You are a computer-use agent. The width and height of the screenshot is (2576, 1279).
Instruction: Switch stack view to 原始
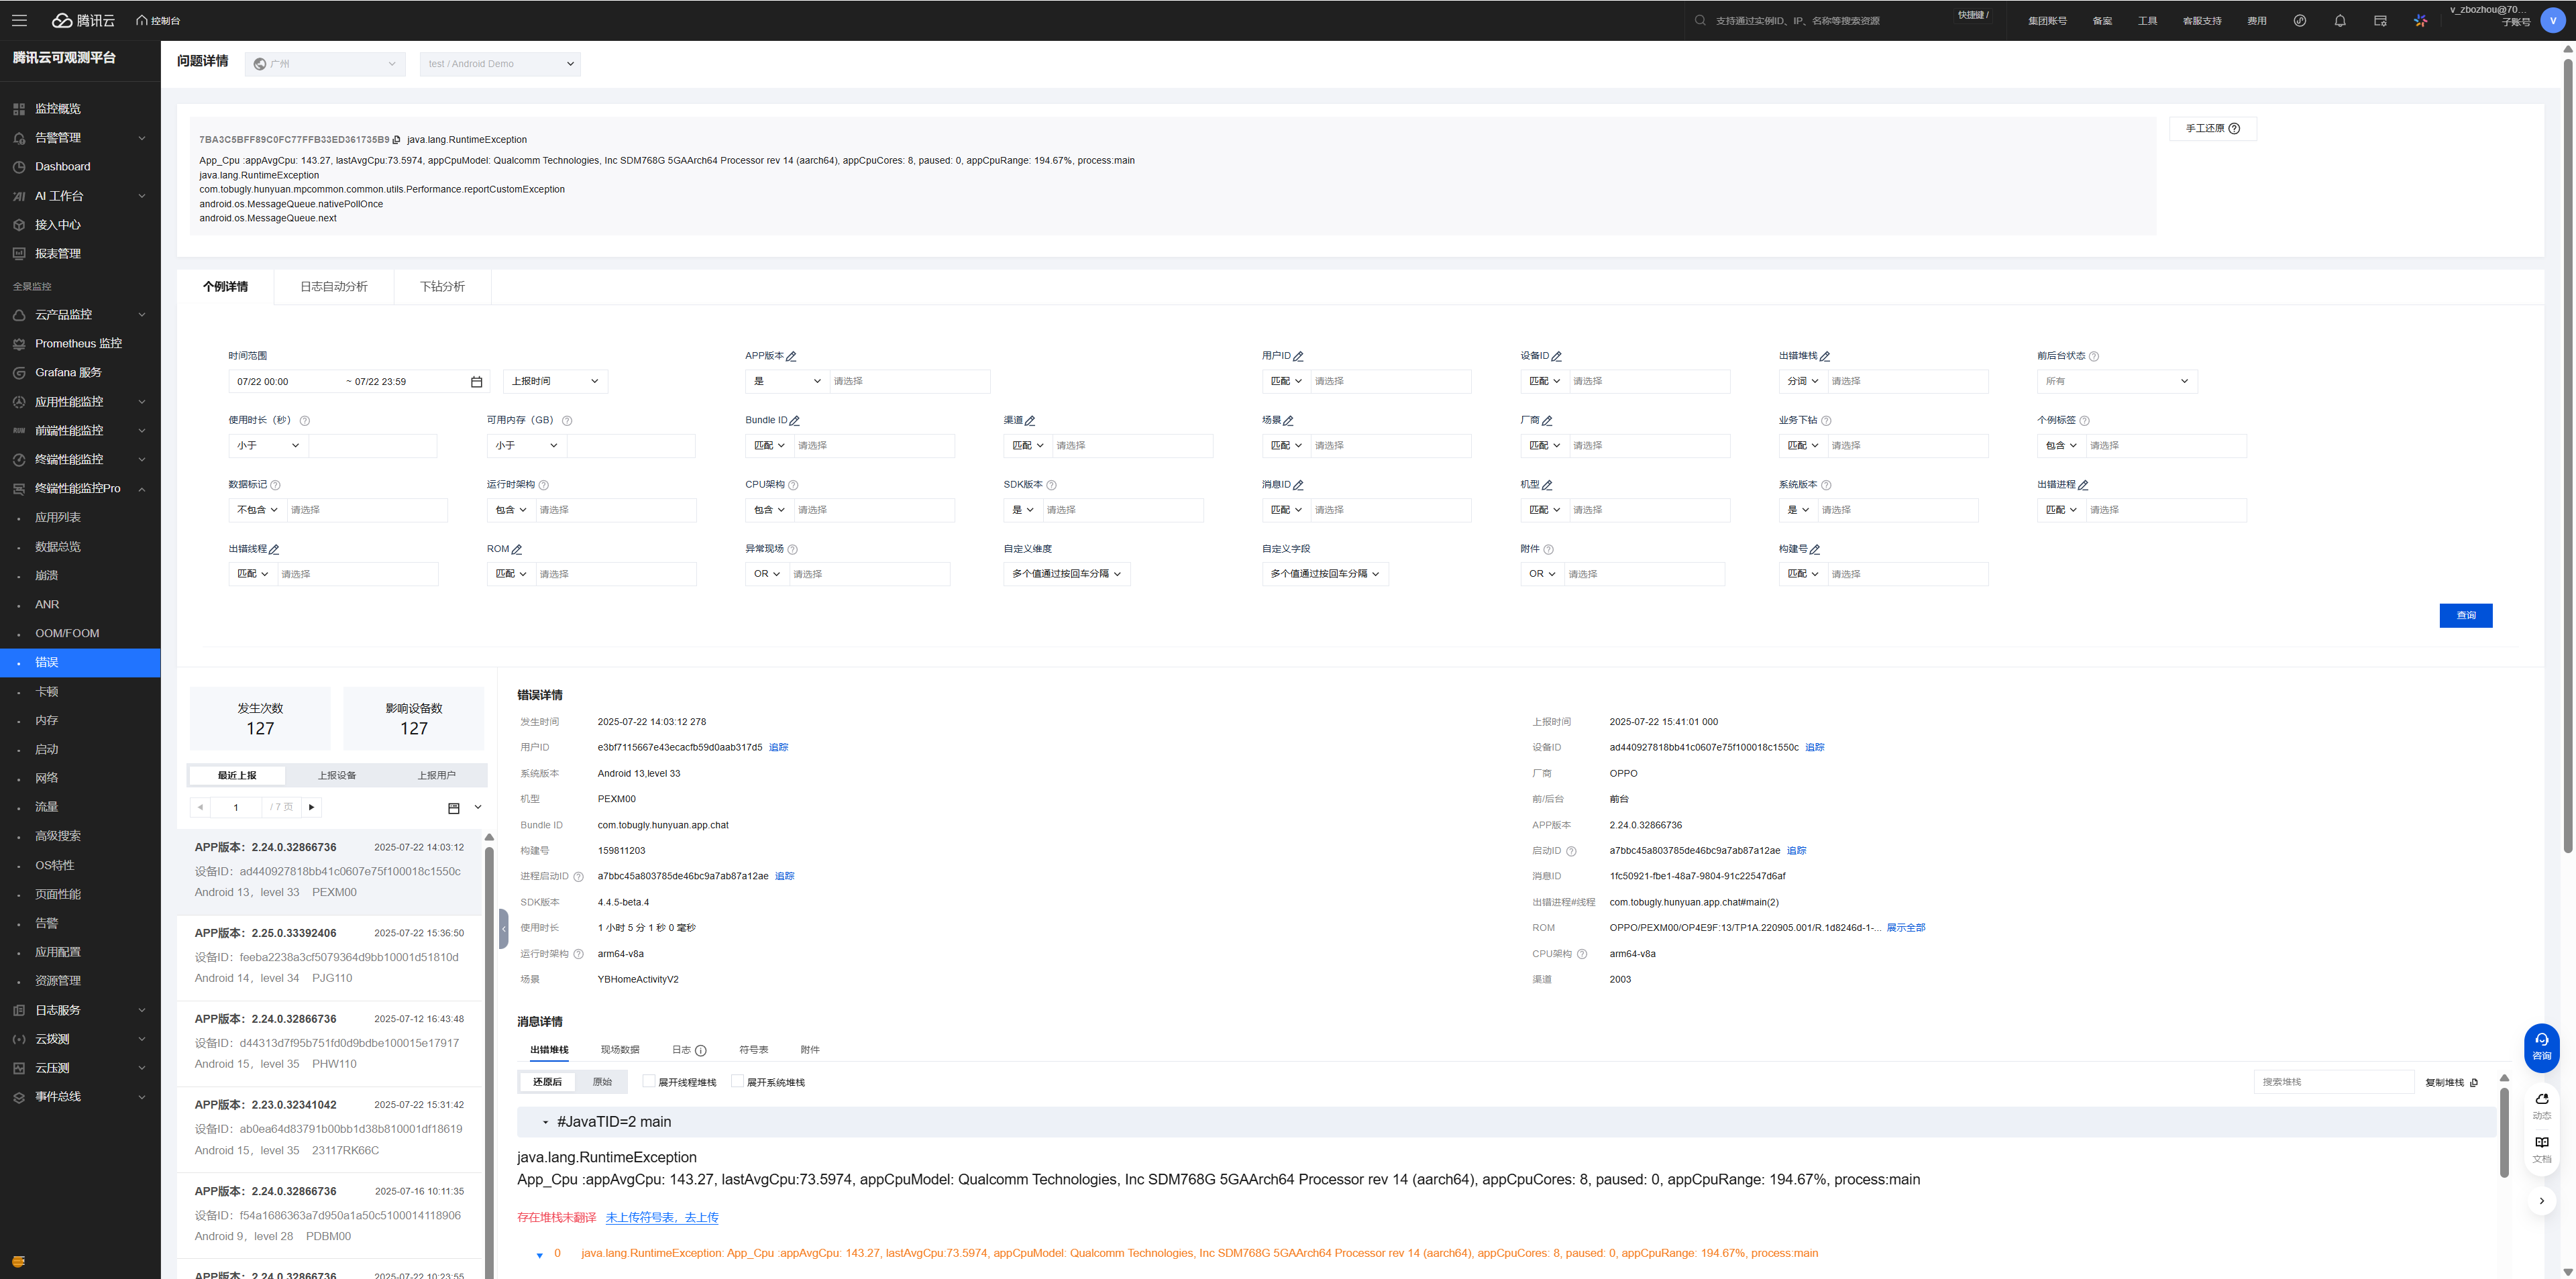[x=602, y=1082]
